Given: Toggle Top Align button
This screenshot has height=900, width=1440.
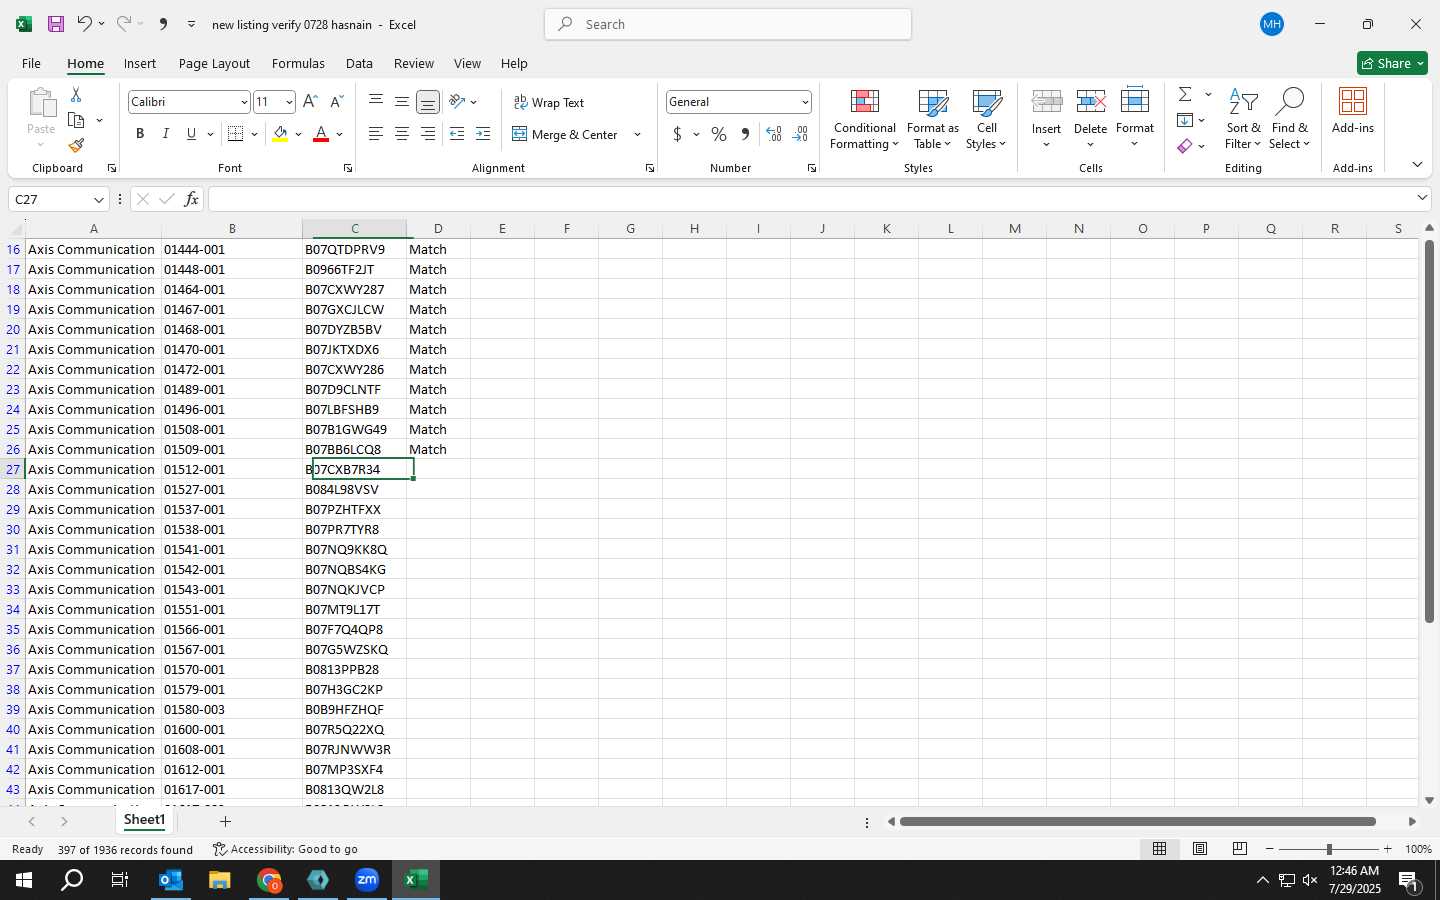Looking at the screenshot, I should [x=376, y=102].
